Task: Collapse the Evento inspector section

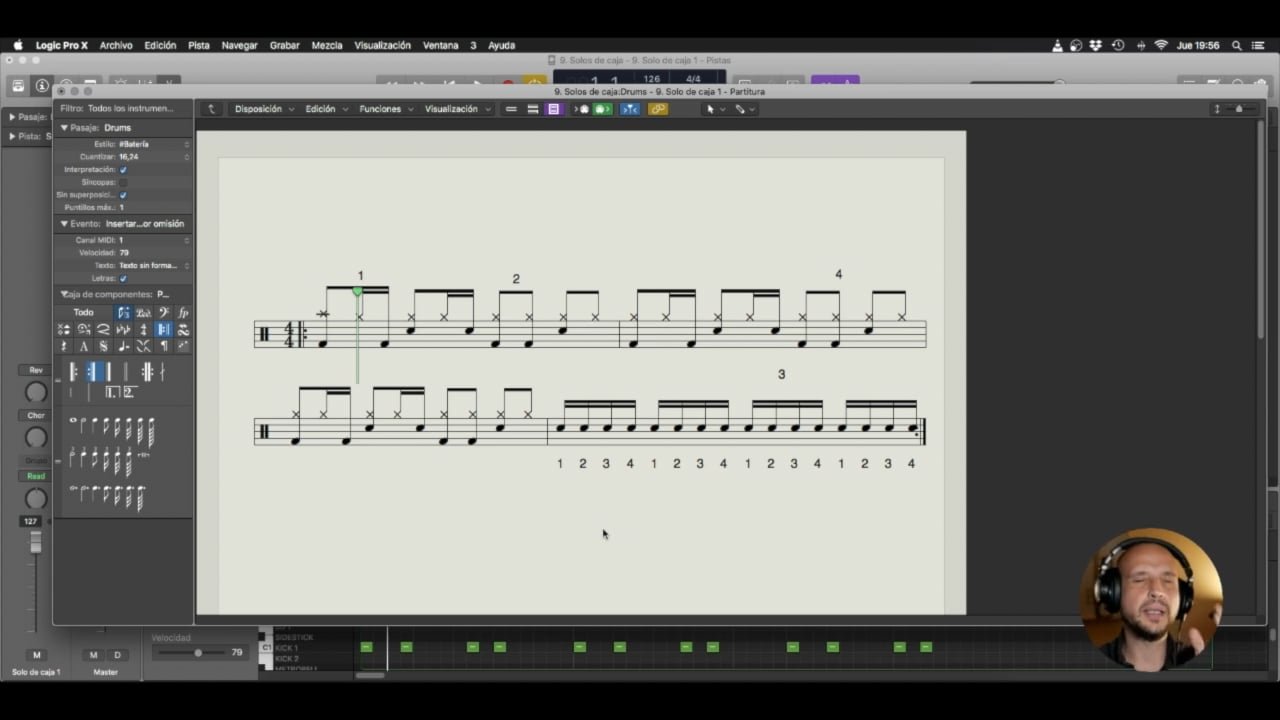Action: click(64, 224)
